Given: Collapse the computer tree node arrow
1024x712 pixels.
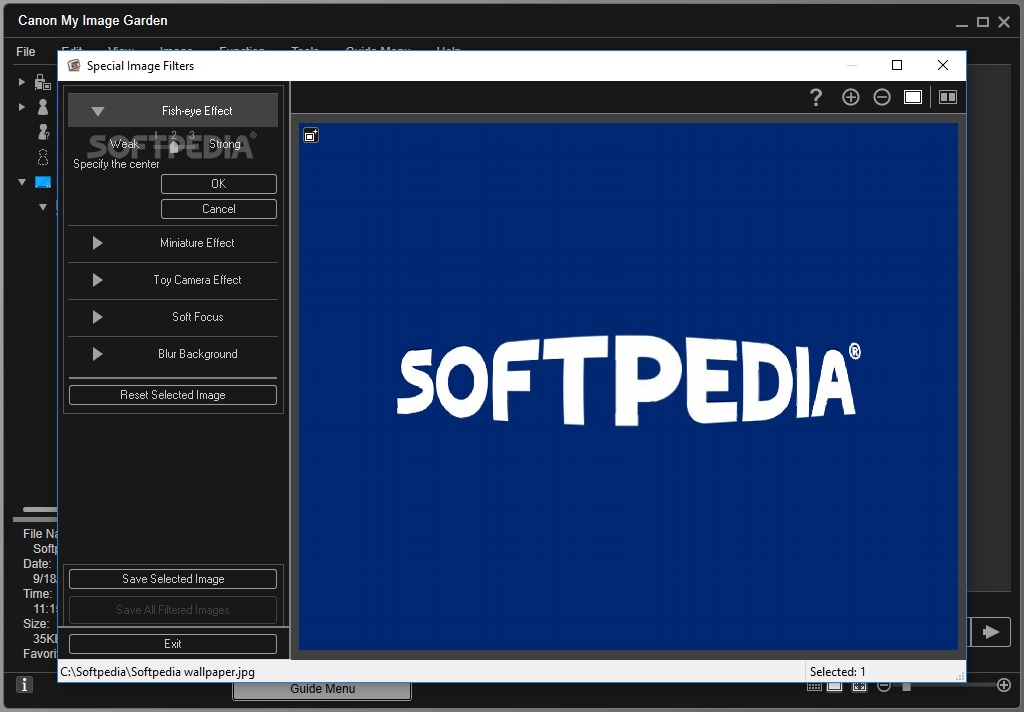Looking at the screenshot, I should 22,182.
